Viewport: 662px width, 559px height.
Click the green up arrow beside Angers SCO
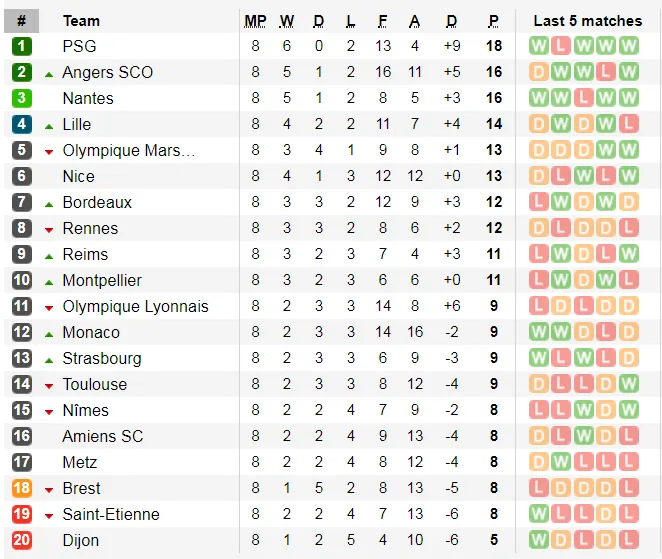(x=49, y=73)
